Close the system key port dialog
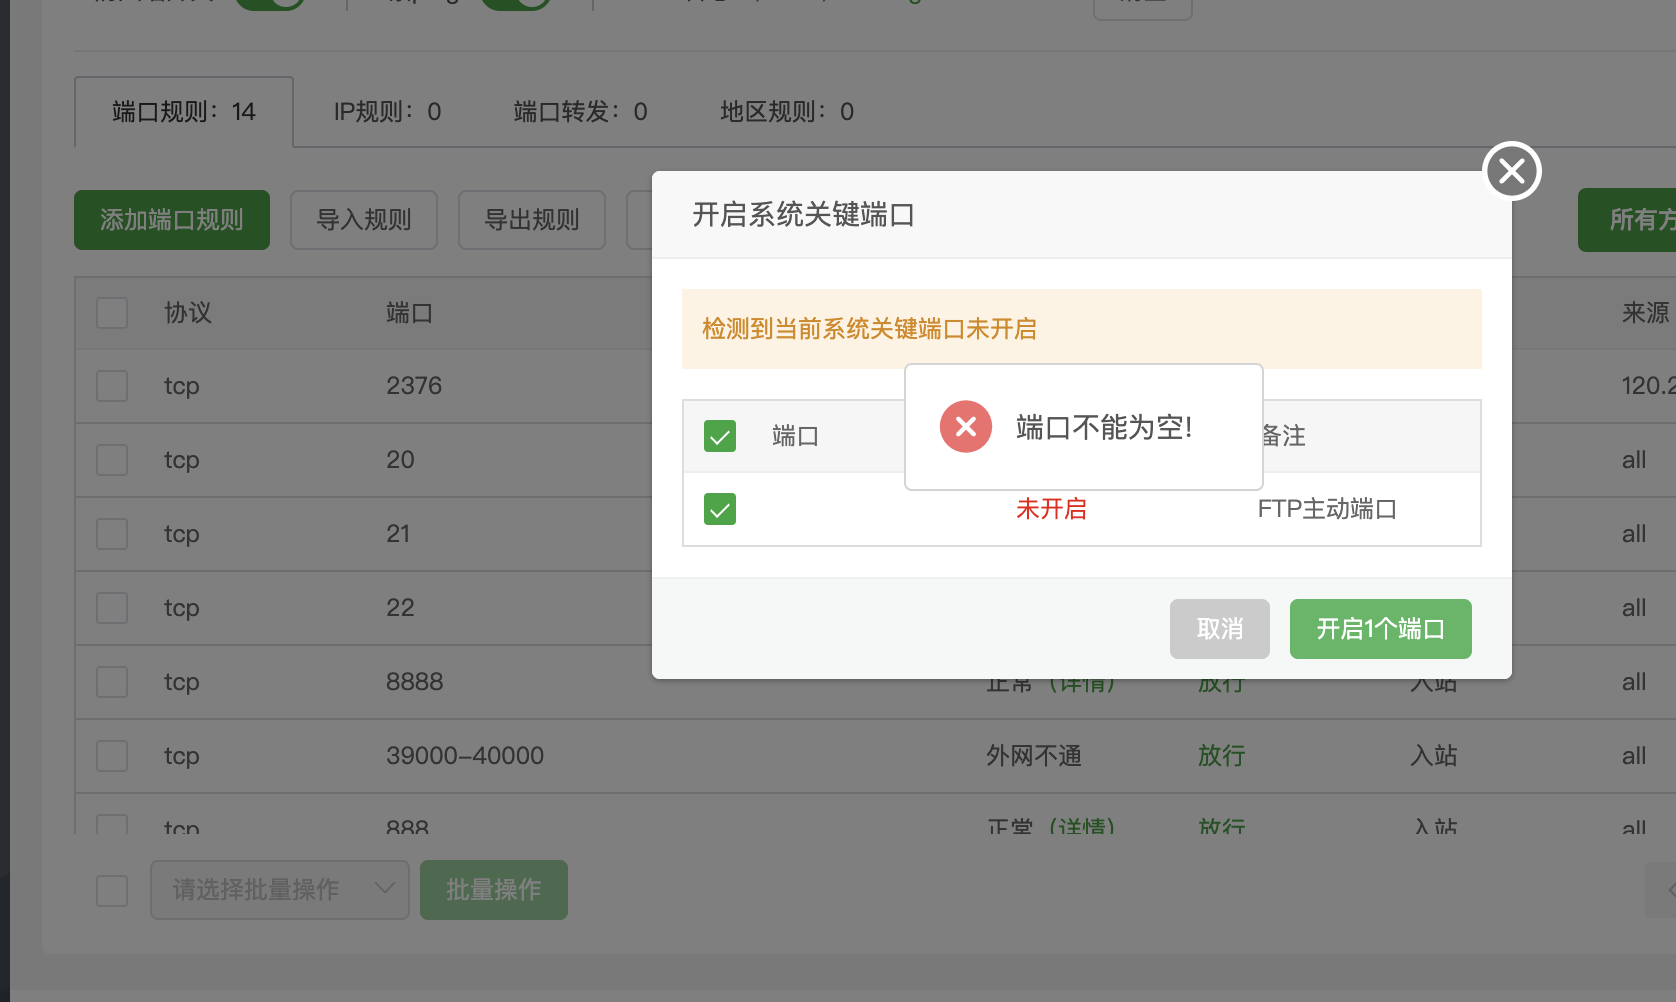This screenshot has height=1002, width=1676. (1511, 171)
